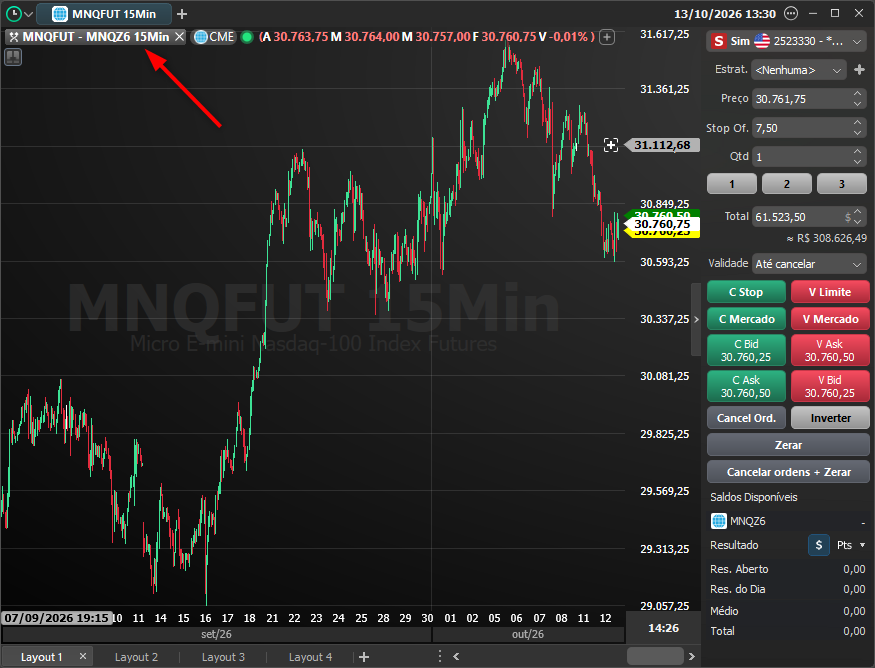Click the V Limite sell button
Image resolution: width=875 pixels, height=668 pixels.
click(830, 292)
